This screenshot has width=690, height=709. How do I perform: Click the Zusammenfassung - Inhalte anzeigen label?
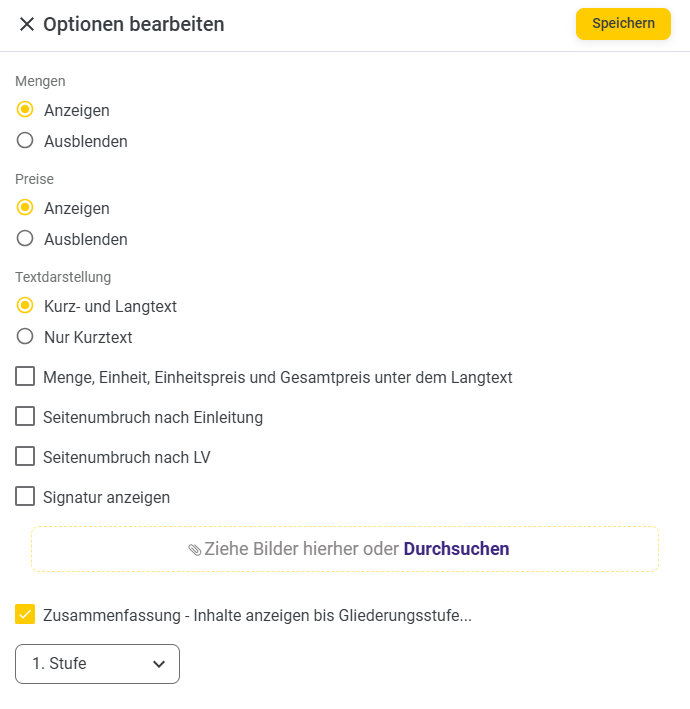click(257, 615)
